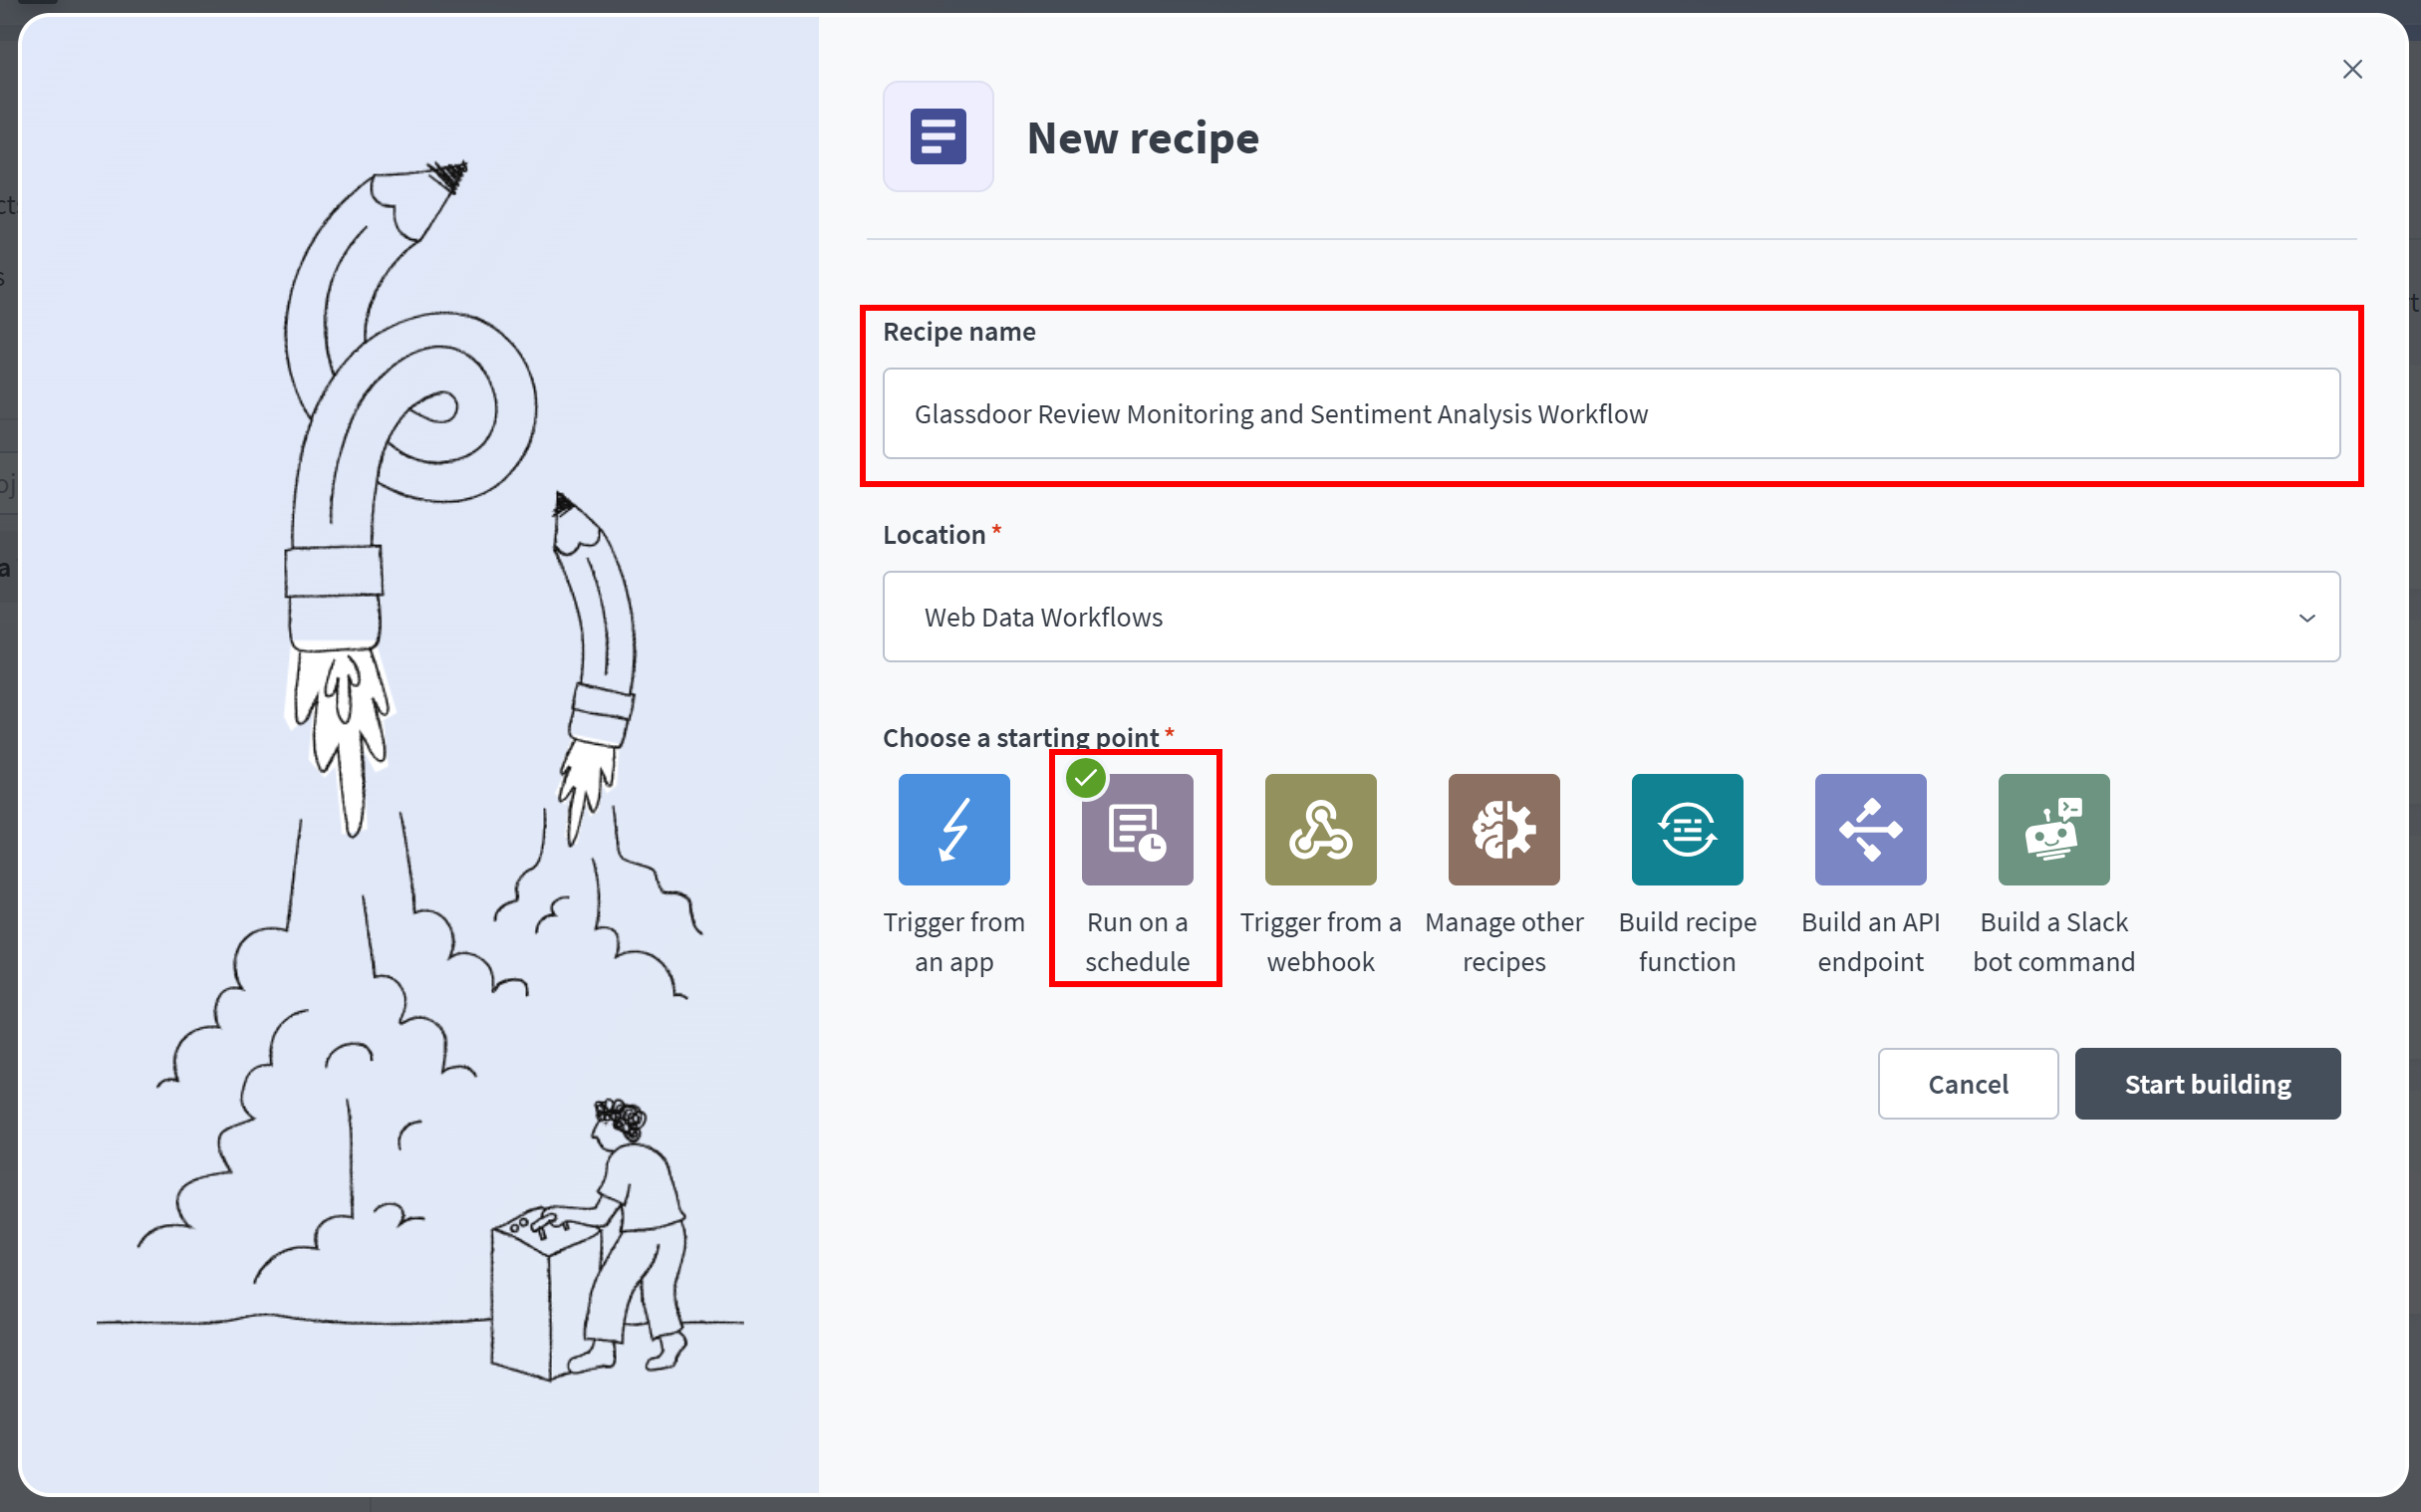The image size is (2421, 1512).
Task: Select the Trigger from an app icon
Action: pyautogui.click(x=953, y=829)
